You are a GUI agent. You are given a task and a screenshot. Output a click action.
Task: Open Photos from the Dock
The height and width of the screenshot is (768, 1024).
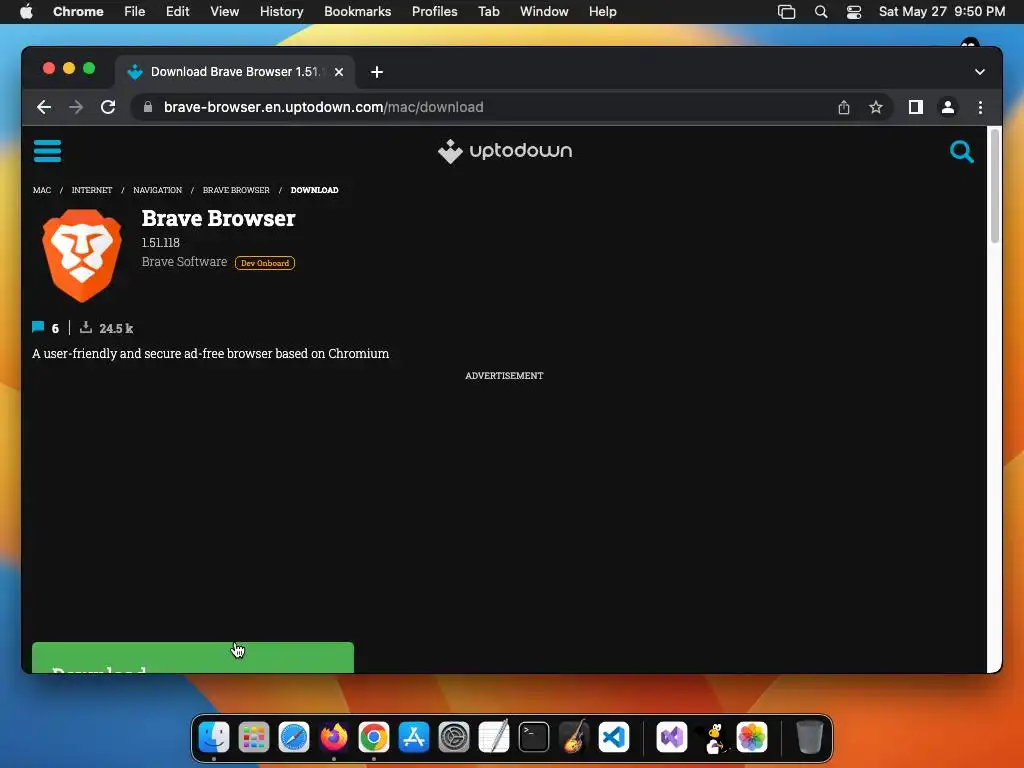(752, 737)
